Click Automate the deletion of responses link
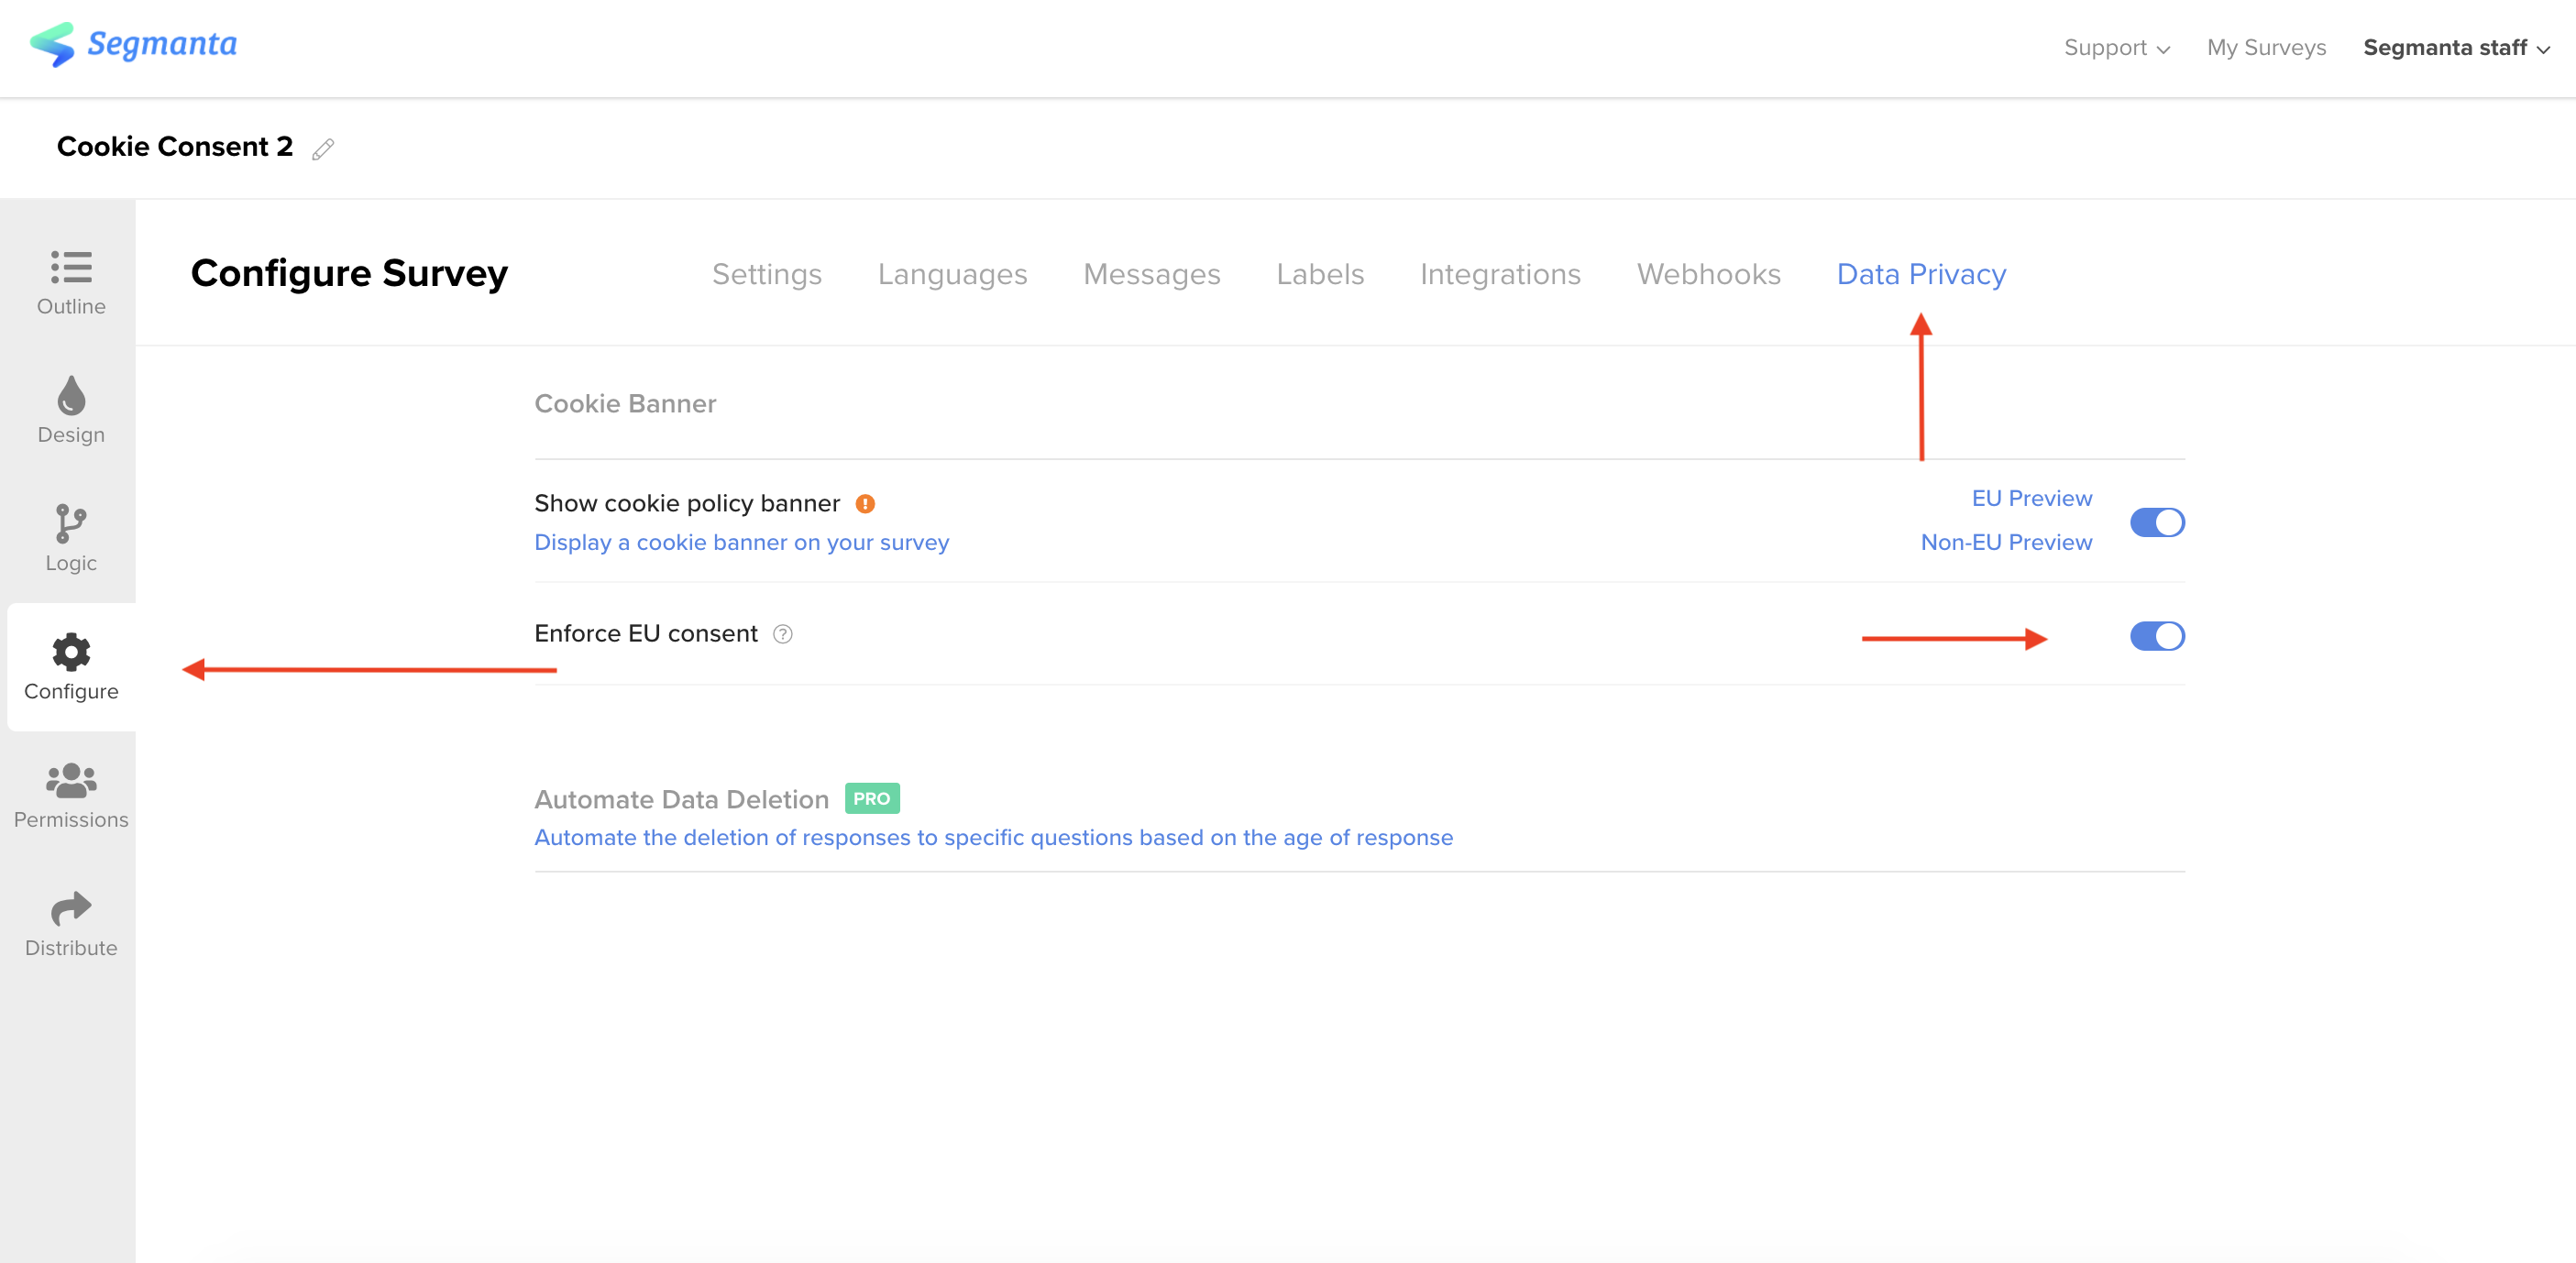 [x=993, y=838]
